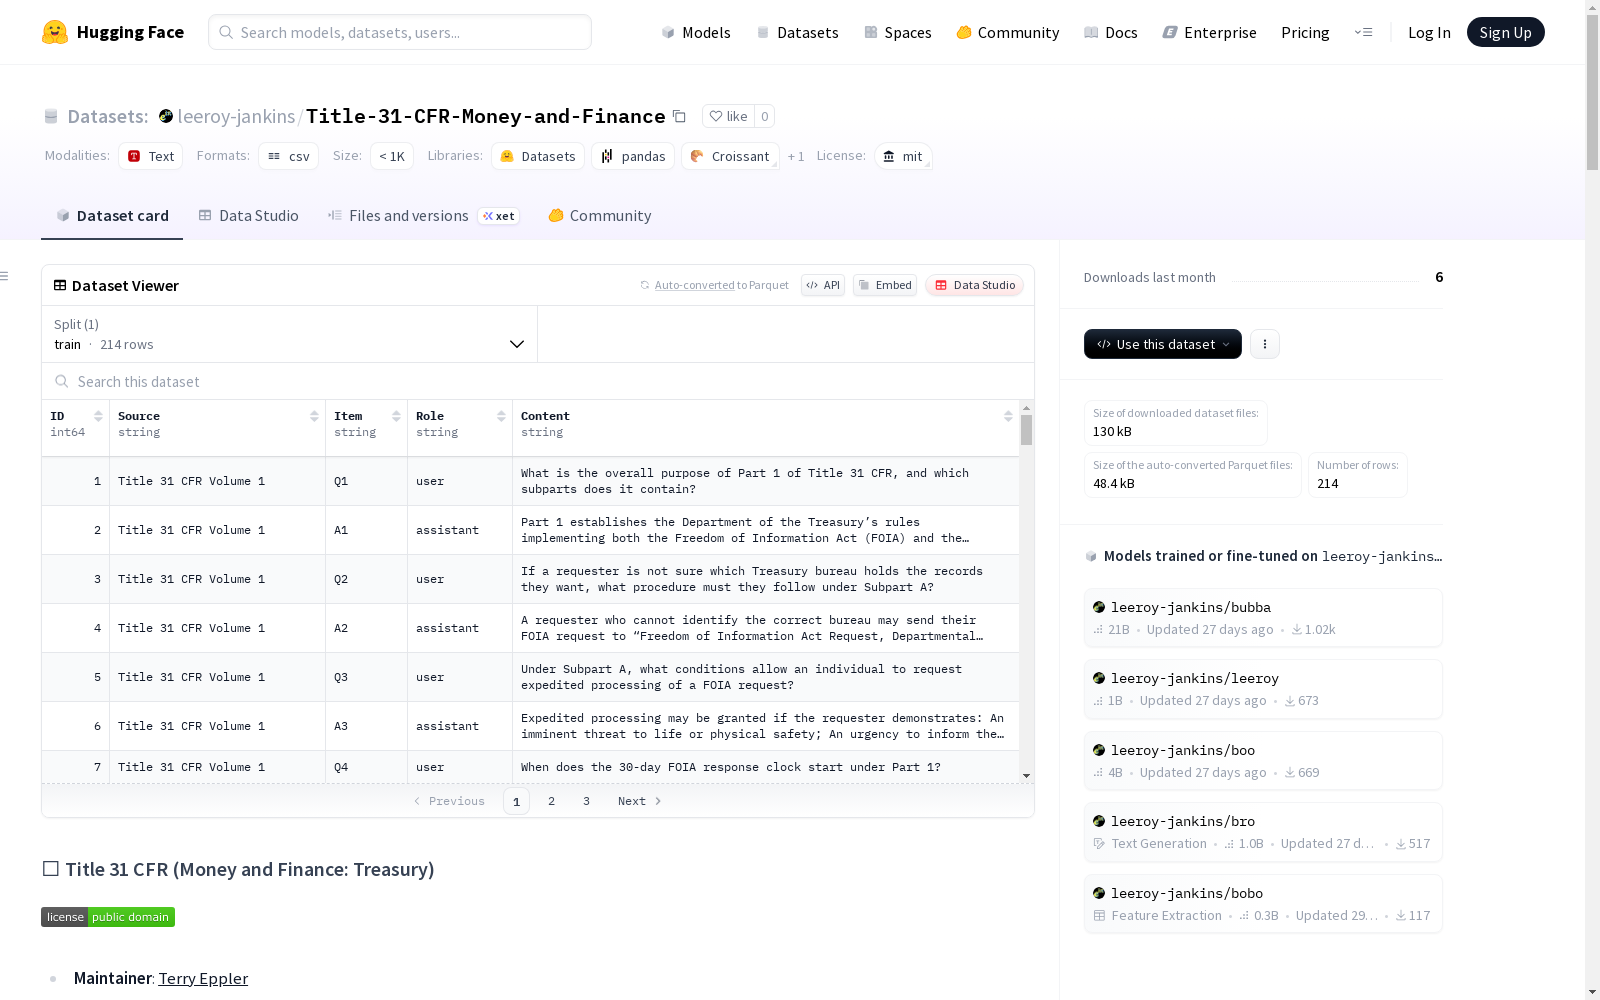
Task: Go to the Next page of rows
Action: [x=640, y=801]
